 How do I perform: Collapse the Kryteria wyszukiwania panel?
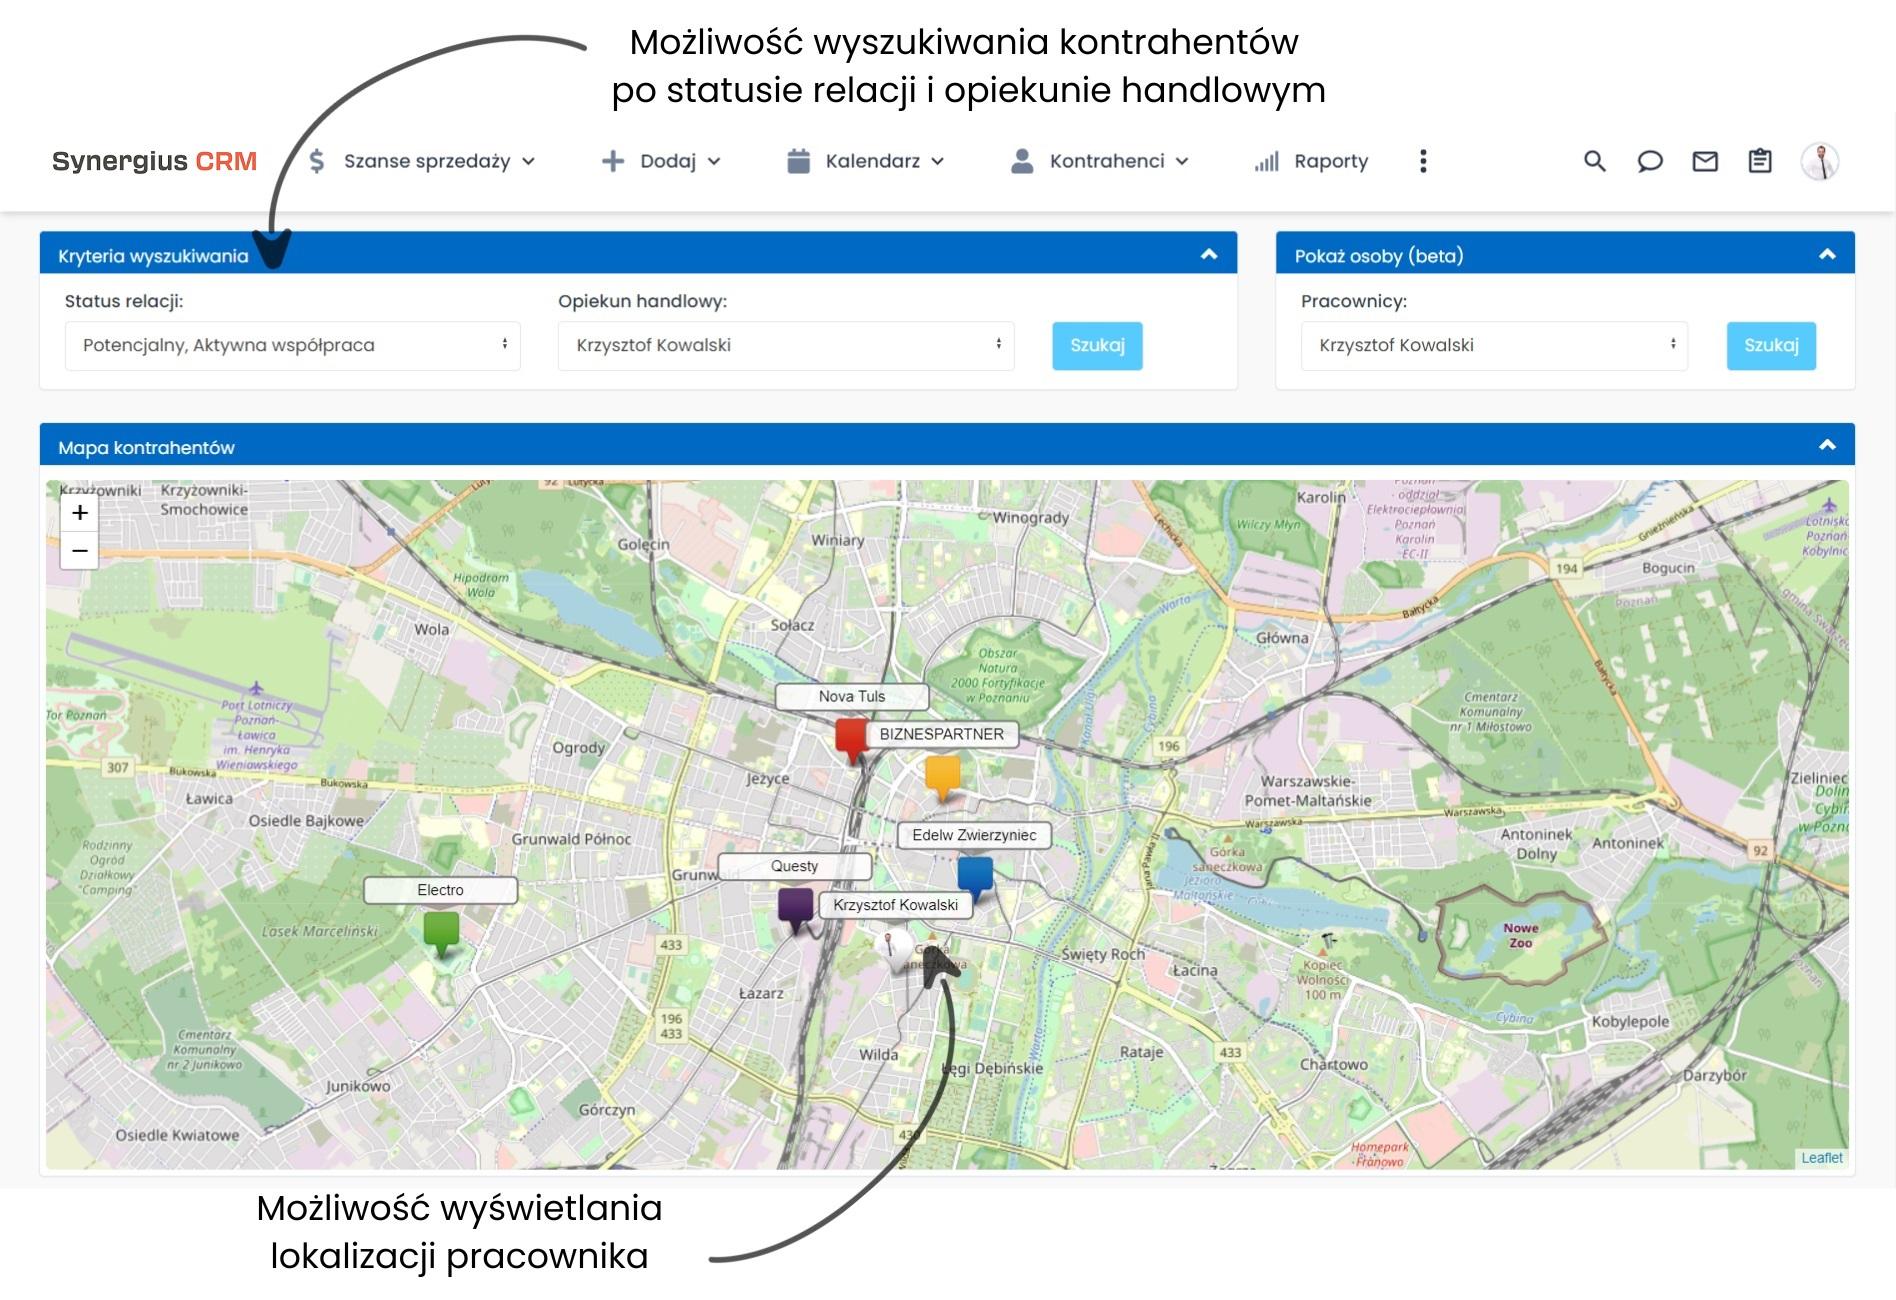1208,253
